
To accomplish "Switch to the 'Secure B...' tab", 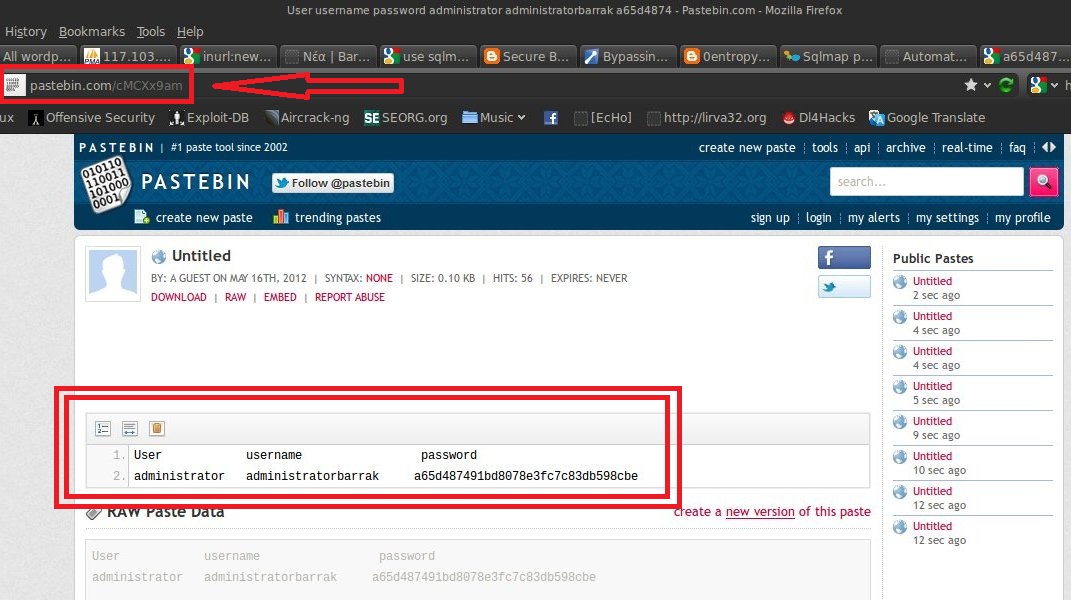I will 527,56.
